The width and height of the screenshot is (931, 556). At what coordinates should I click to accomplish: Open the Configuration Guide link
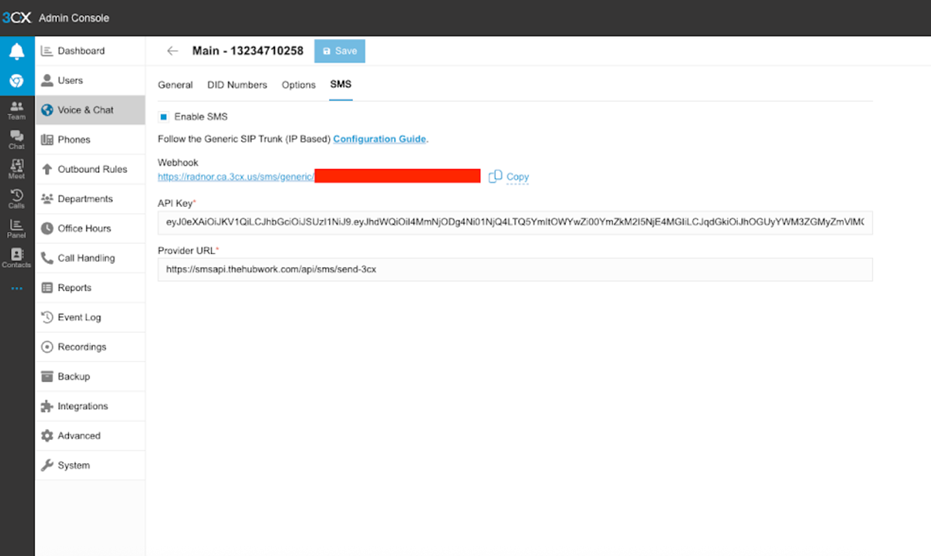pyautogui.click(x=379, y=139)
